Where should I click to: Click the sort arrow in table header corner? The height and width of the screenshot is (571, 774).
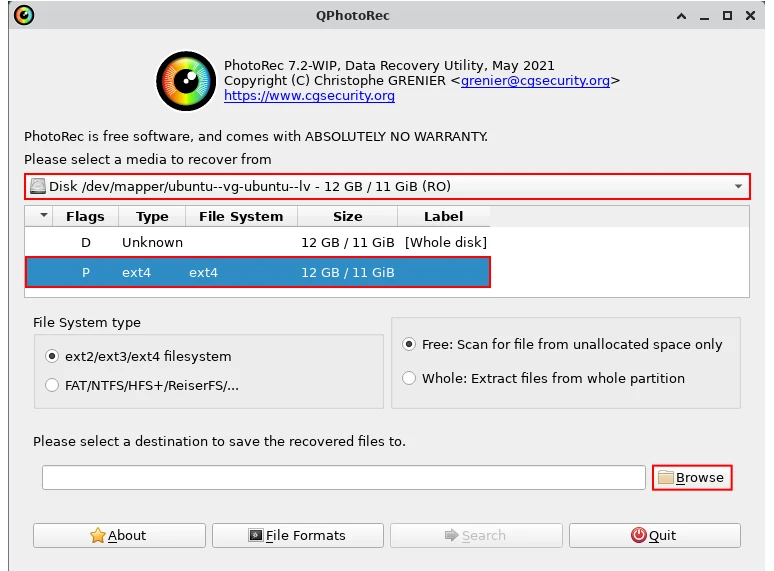pos(43,216)
